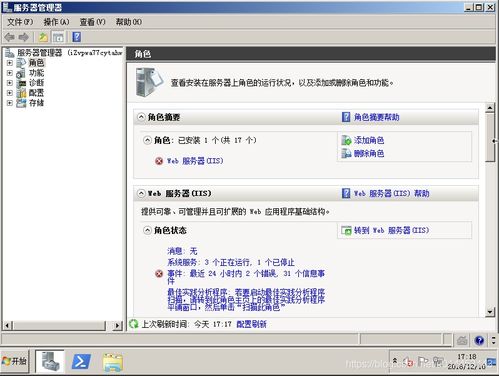Screen dimensions: 499x376
Task: Select 存储 in the tree
Action: click(36, 103)
